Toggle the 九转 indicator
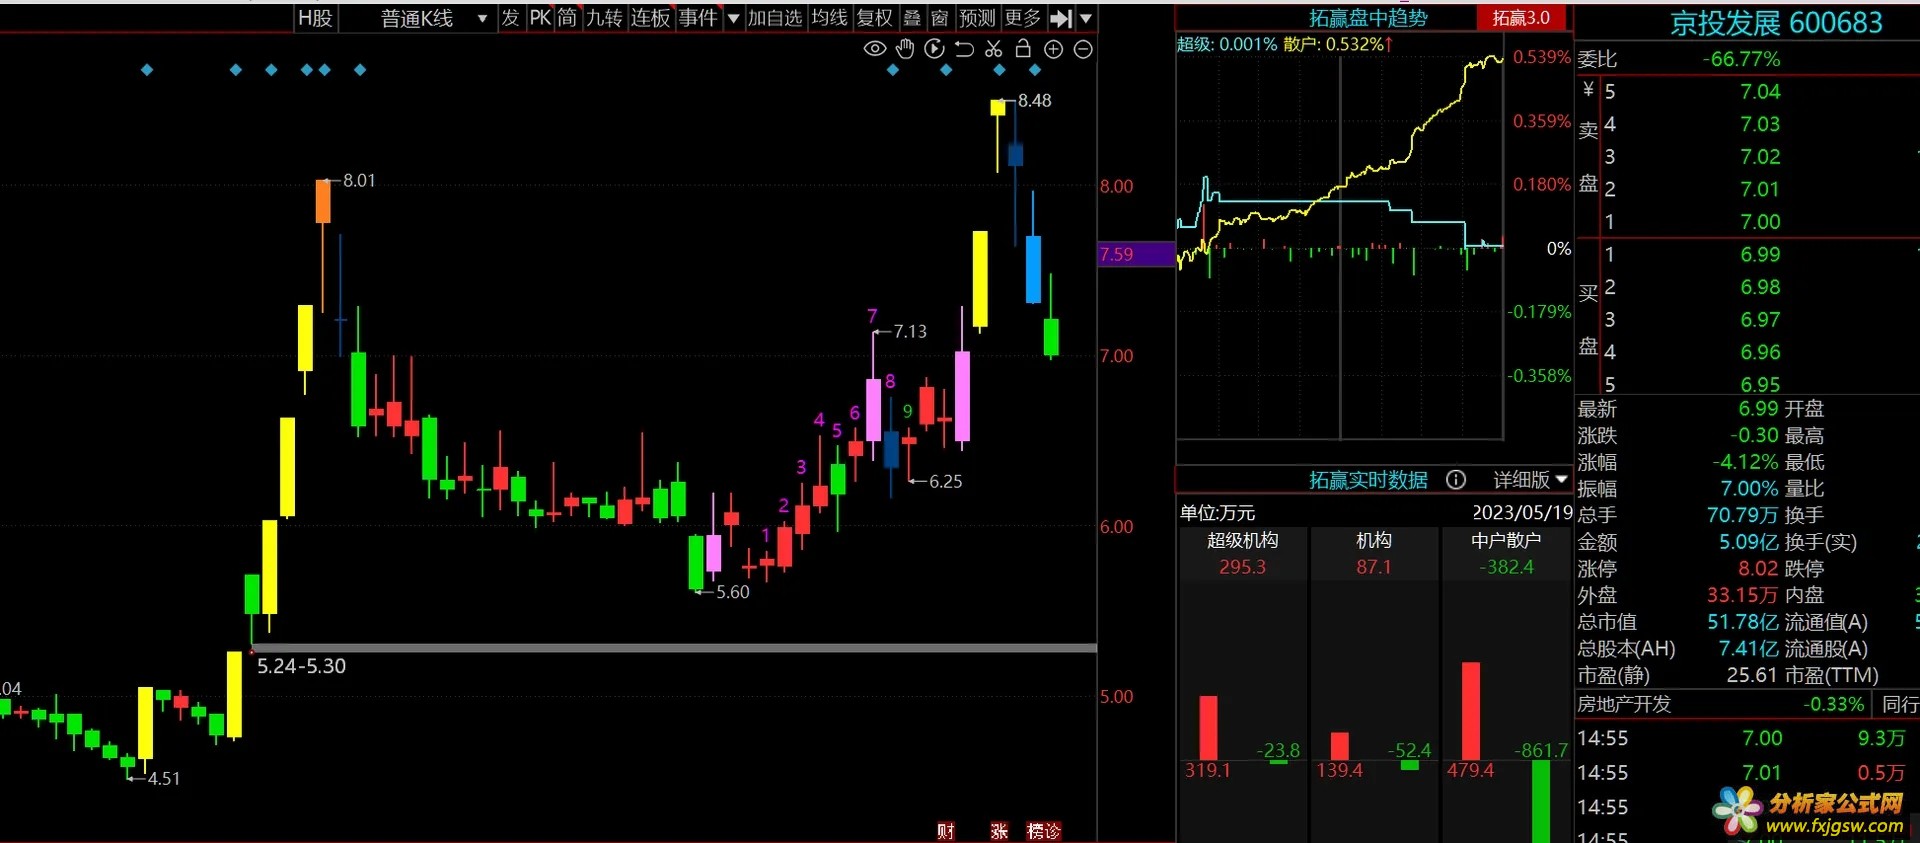This screenshot has width=1920, height=843. tap(604, 18)
